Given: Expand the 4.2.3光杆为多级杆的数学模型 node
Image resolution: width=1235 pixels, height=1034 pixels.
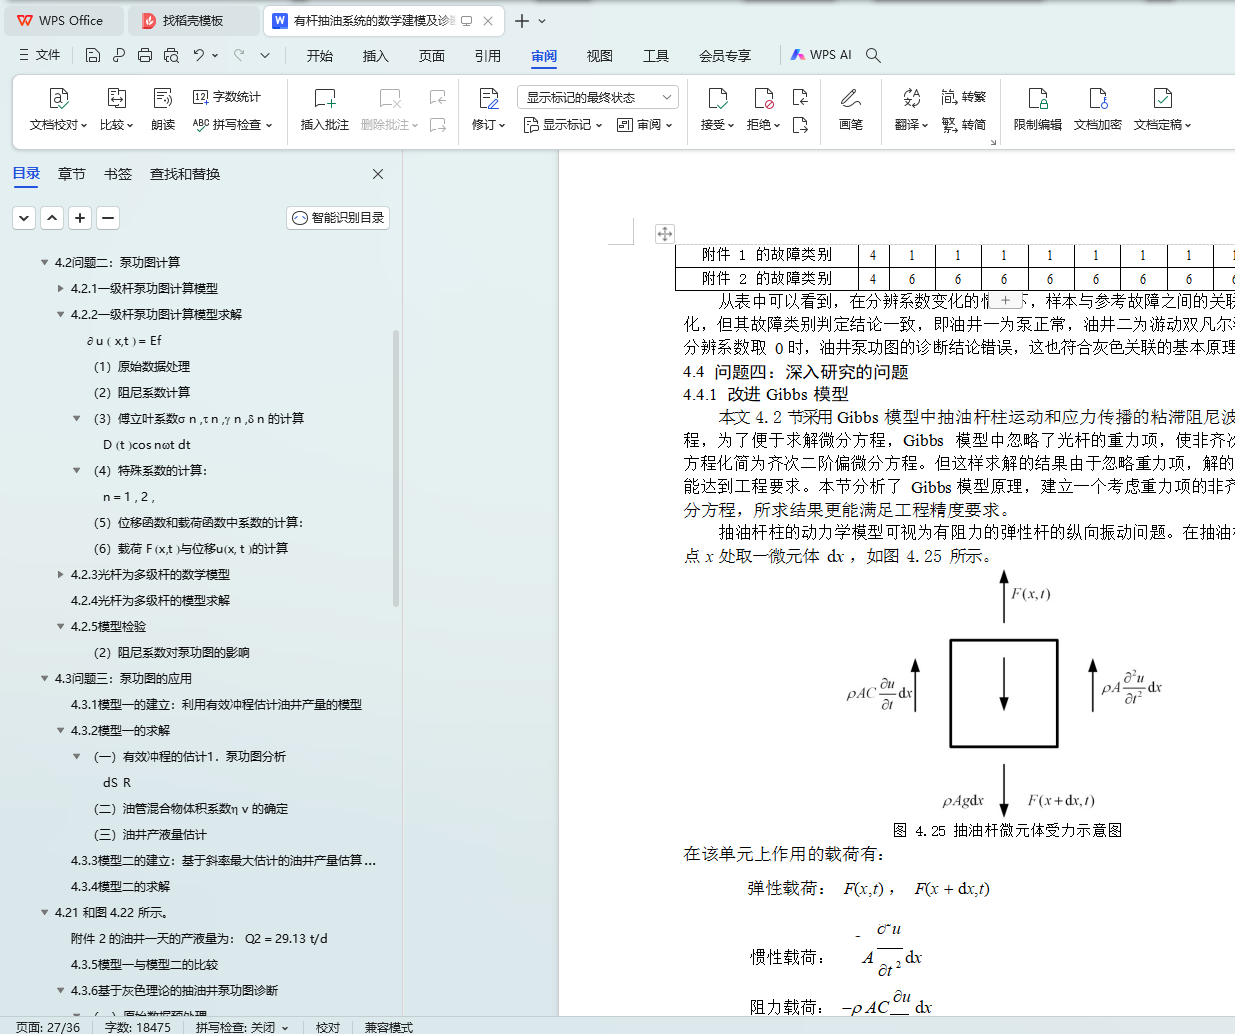Looking at the screenshot, I should pos(61,575).
